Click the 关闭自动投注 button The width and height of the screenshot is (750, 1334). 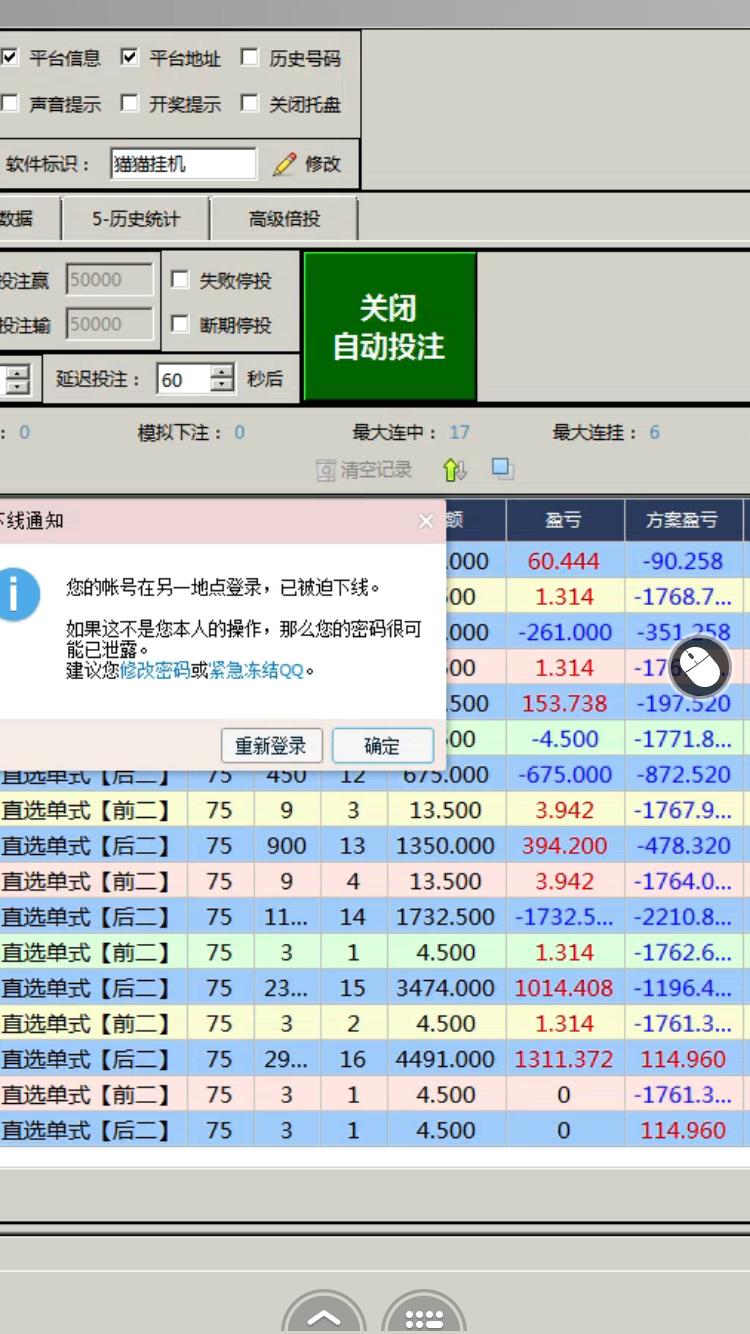(389, 327)
